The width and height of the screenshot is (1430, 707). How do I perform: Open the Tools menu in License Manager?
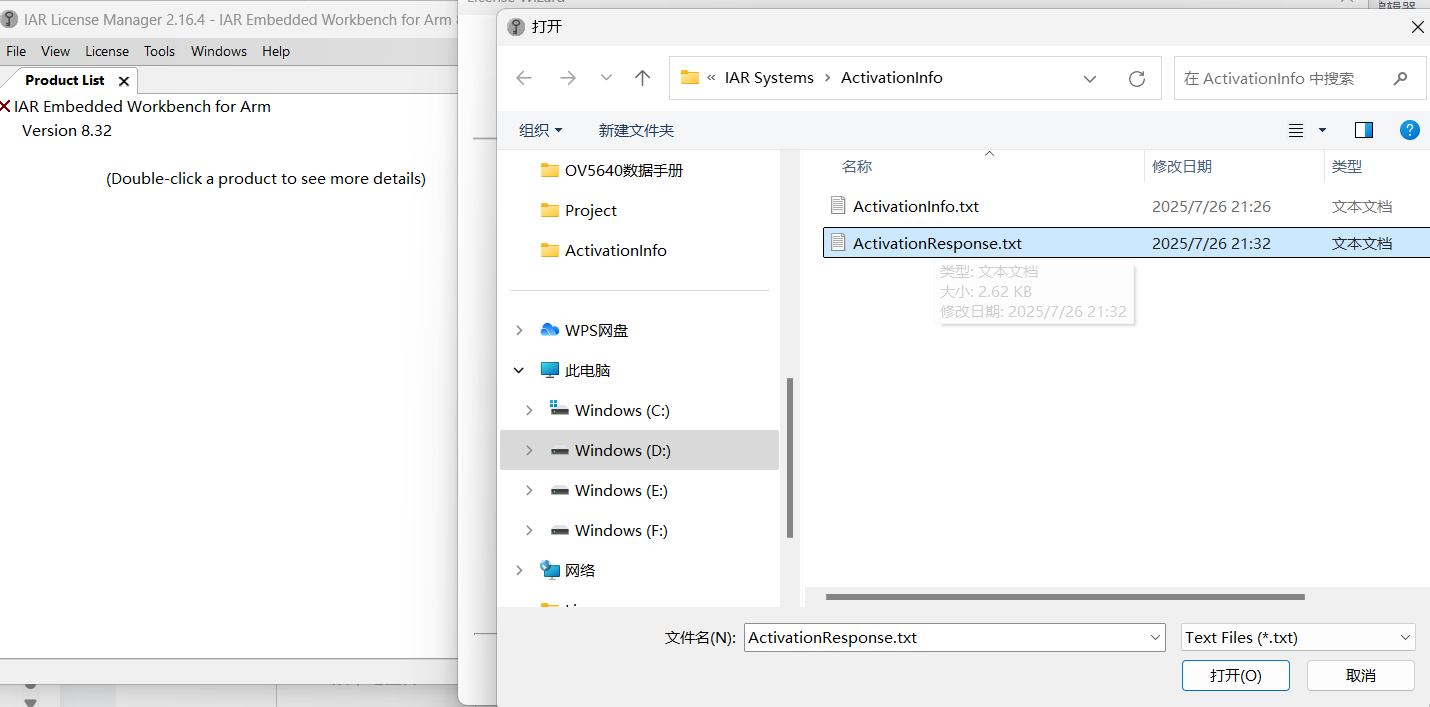tap(159, 51)
